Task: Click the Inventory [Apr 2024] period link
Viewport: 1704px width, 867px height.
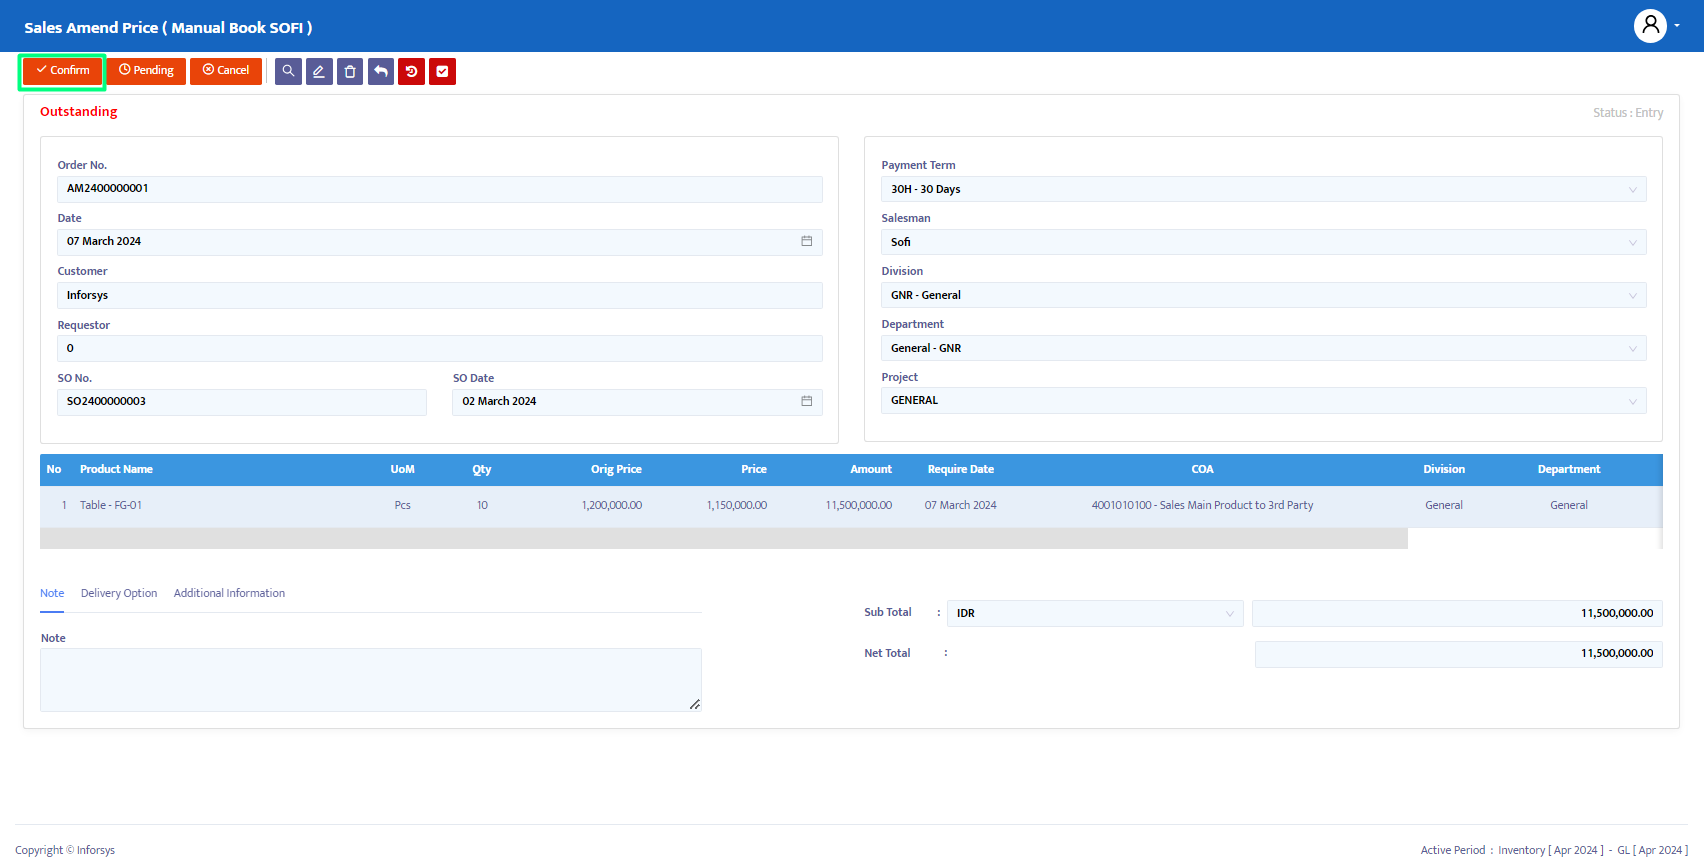Action: tap(1551, 850)
